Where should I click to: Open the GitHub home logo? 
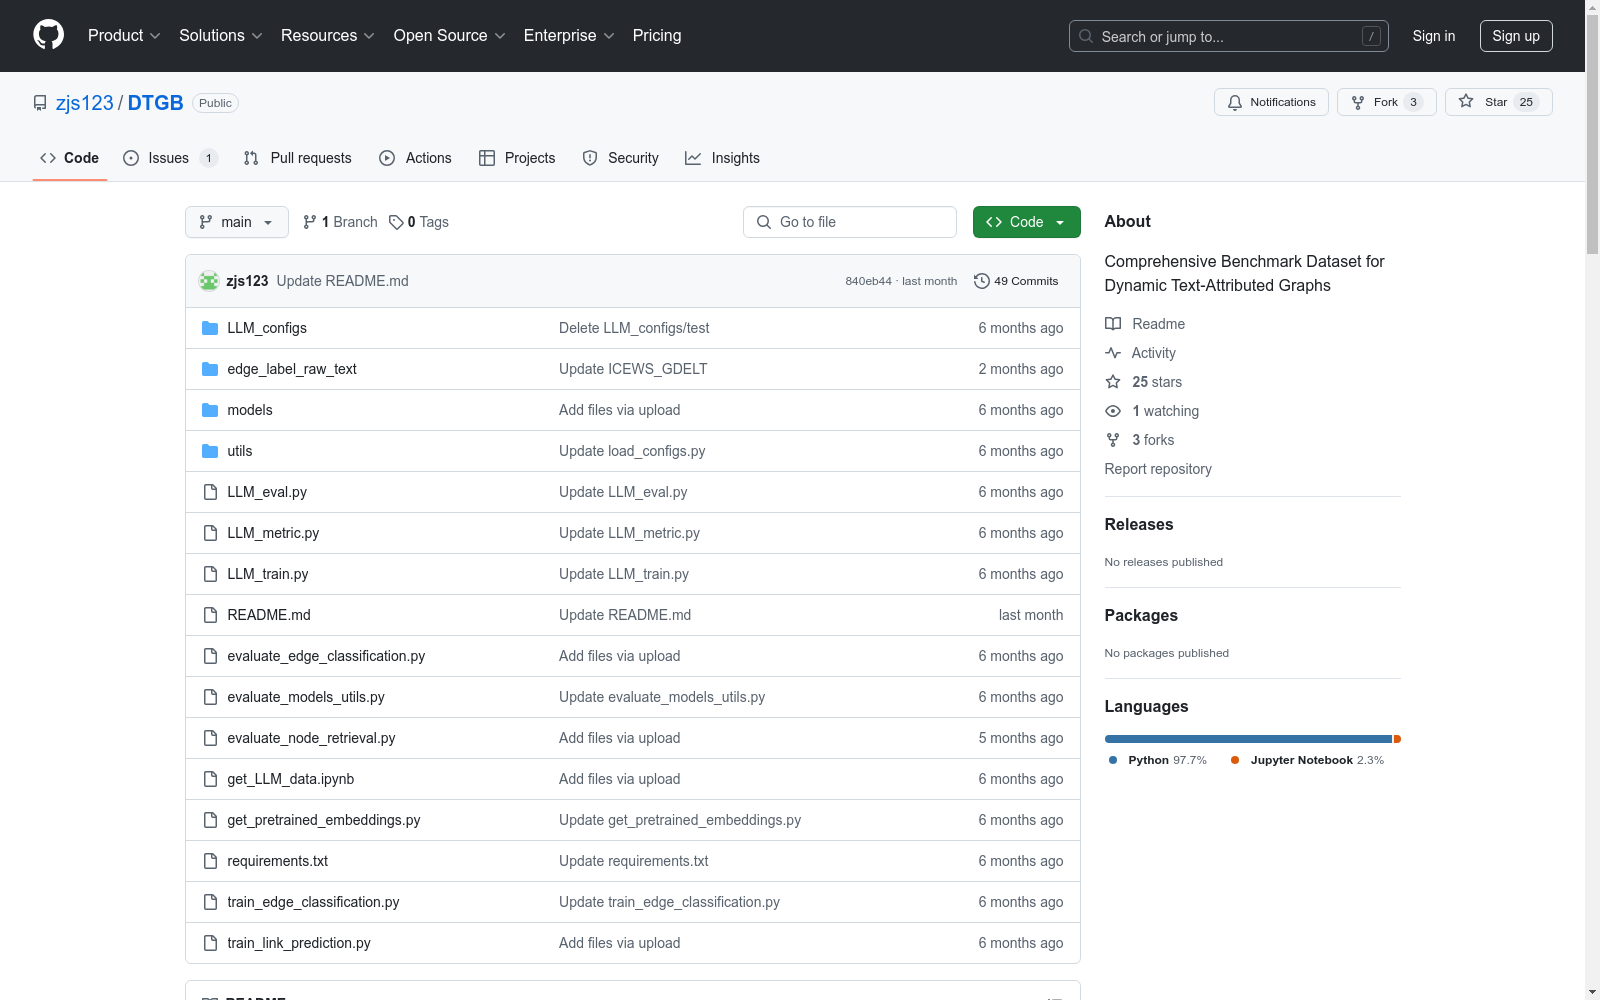point(48,35)
